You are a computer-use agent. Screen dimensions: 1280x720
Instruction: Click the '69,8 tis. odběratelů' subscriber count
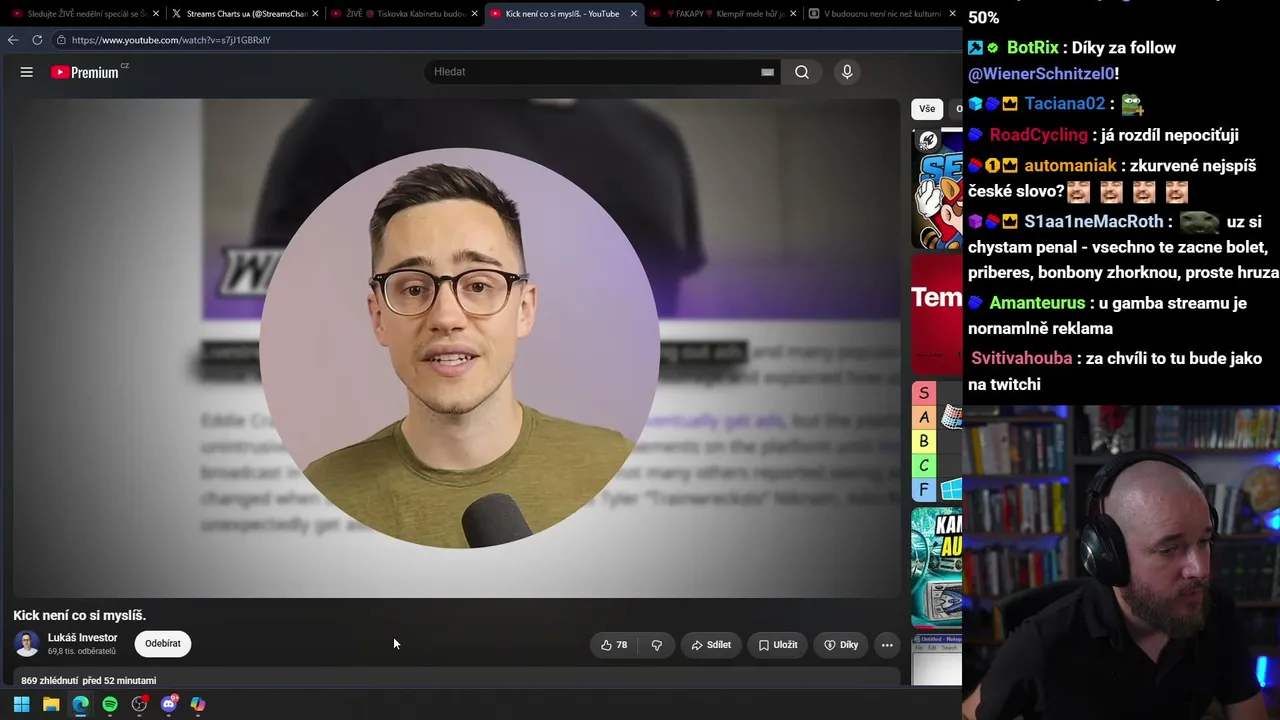pos(82,652)
